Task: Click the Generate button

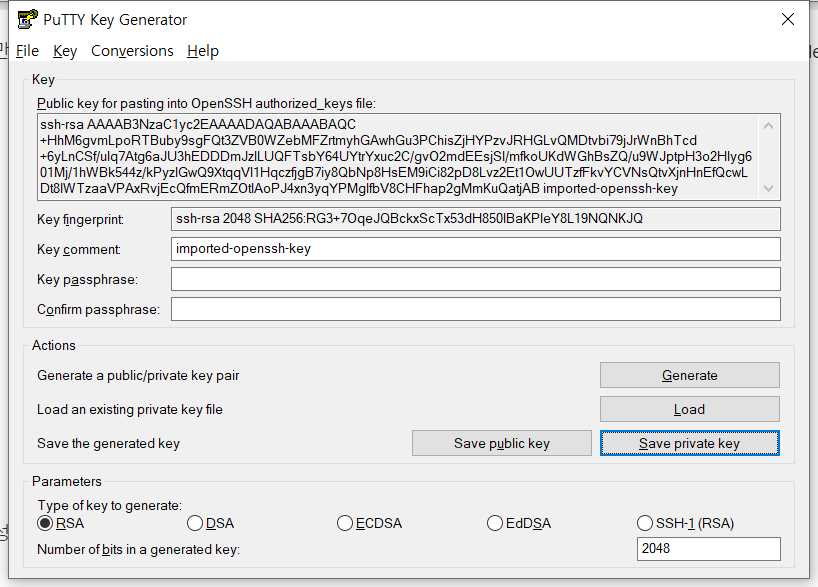Action: [690, 375]
